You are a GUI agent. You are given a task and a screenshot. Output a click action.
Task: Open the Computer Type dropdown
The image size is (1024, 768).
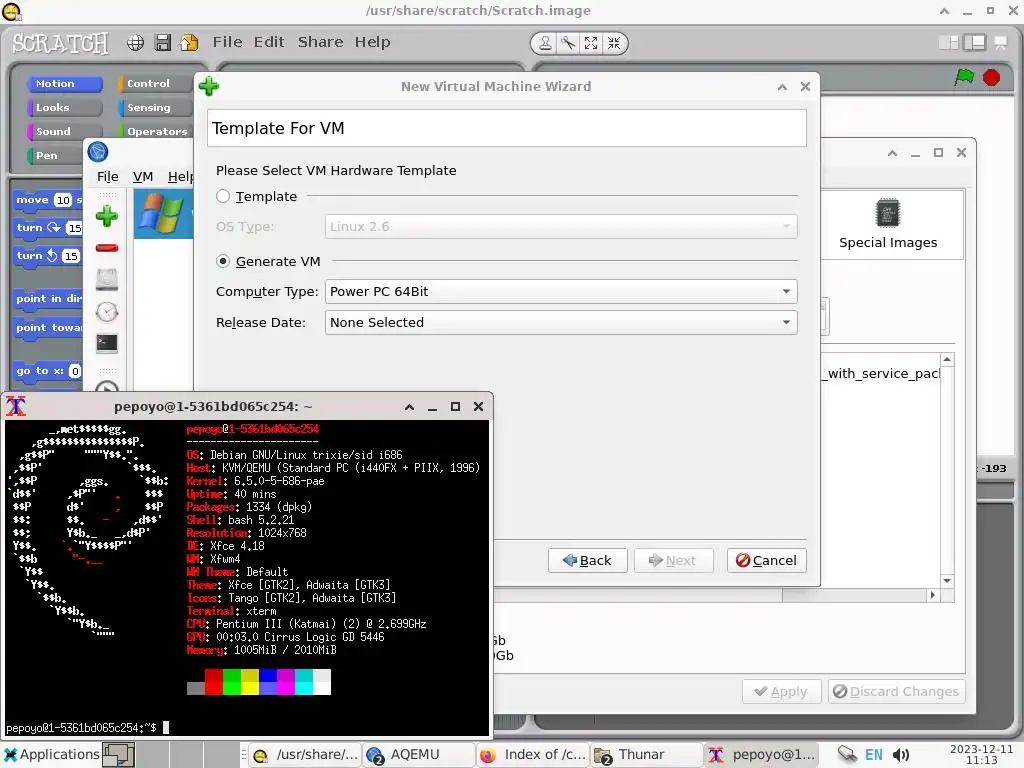(x=561, y=291)
